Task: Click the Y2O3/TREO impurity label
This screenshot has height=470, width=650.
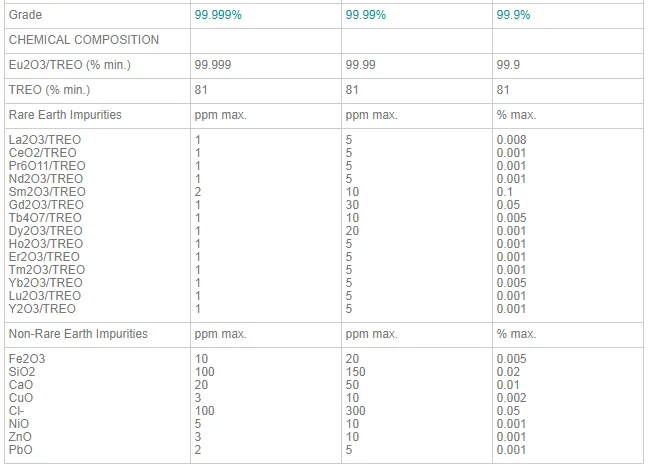Action: 42,309
